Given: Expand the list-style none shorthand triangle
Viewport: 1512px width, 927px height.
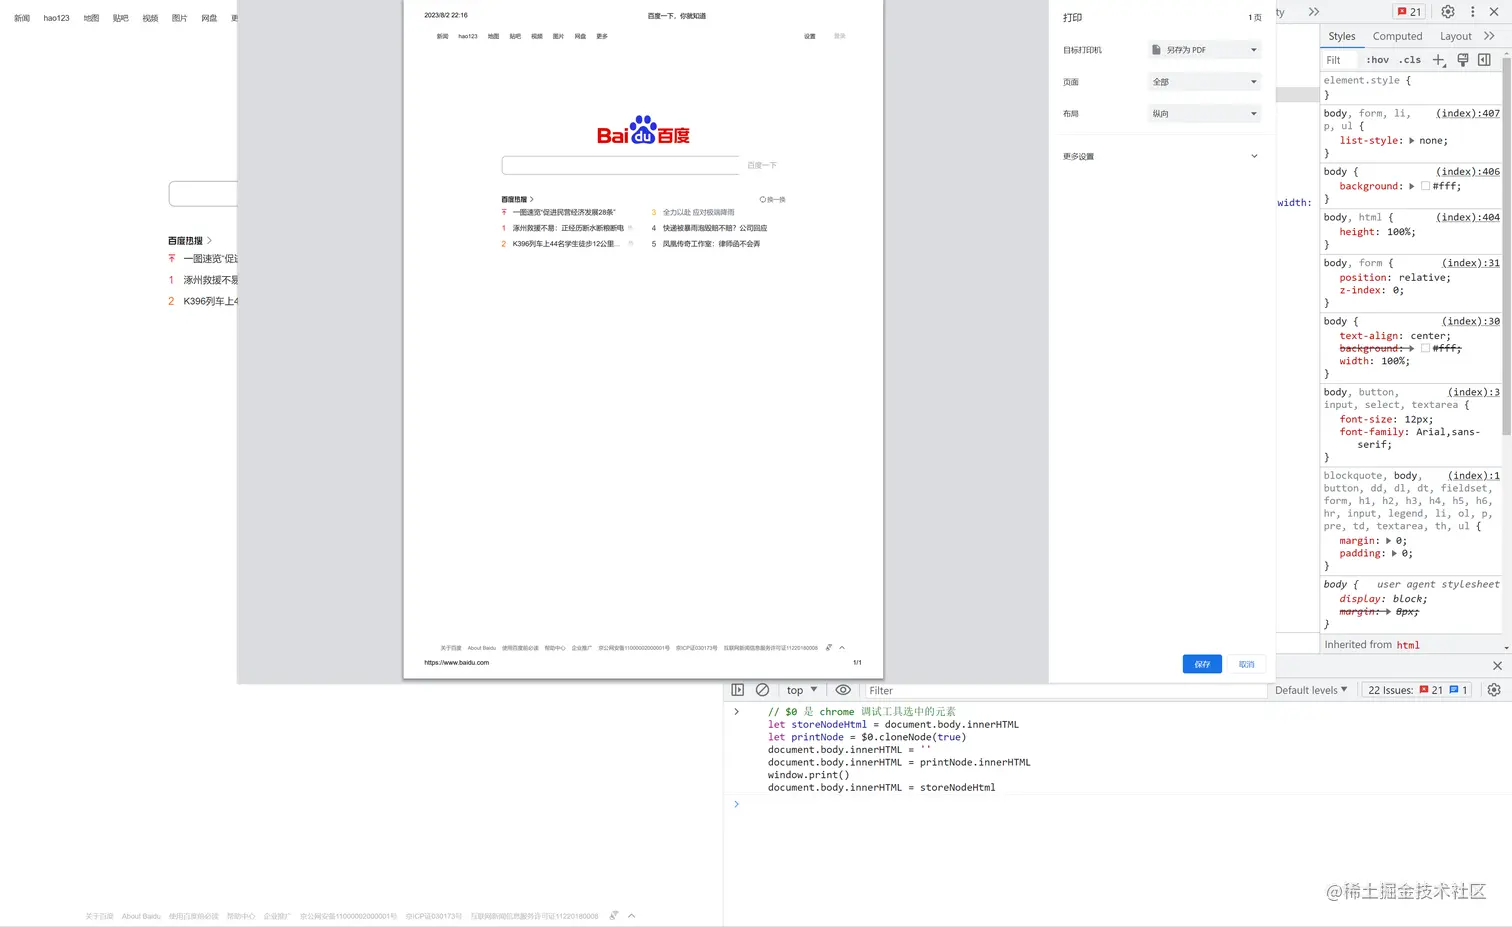Looking at the screenshot, I should pyautogui.click(x=1411, y=140).
